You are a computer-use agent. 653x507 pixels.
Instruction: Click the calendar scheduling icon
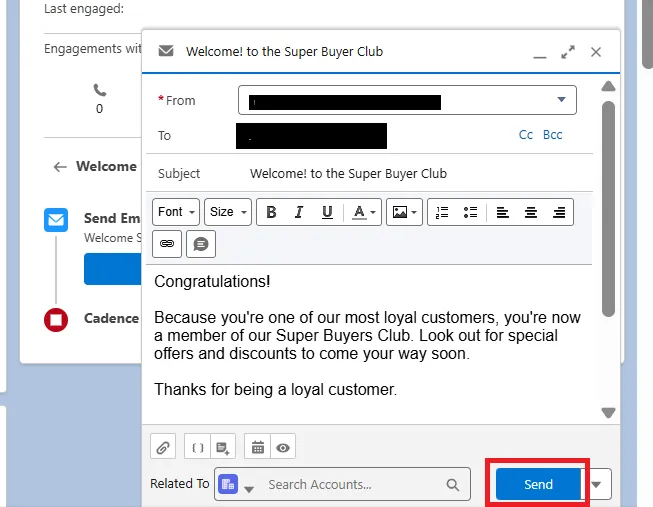[258, 448]
